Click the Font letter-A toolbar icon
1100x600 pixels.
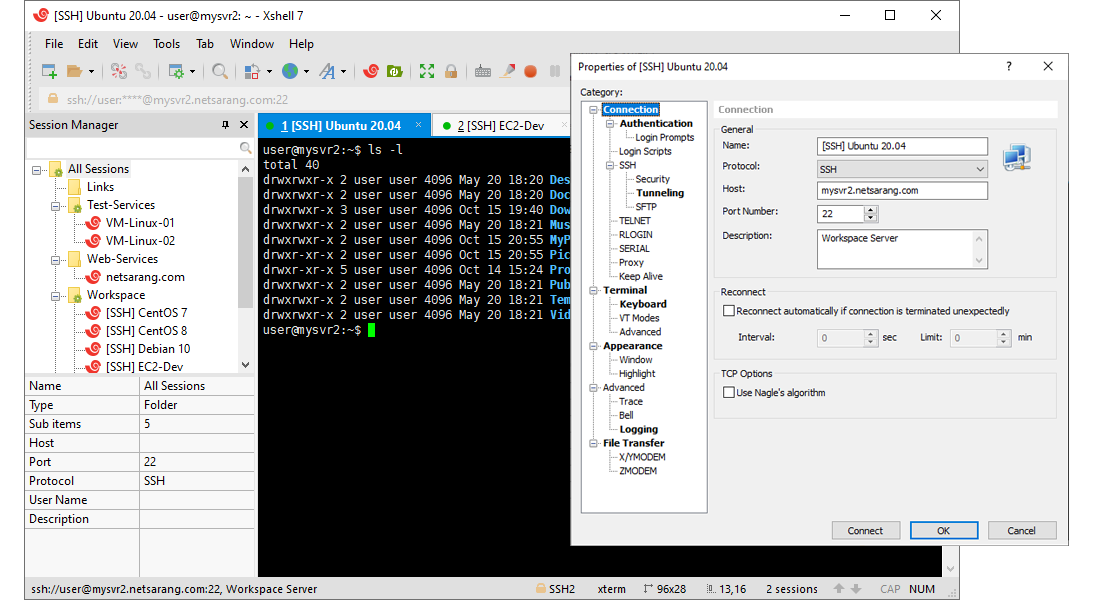pyautogui.click(x=327, y=71)
